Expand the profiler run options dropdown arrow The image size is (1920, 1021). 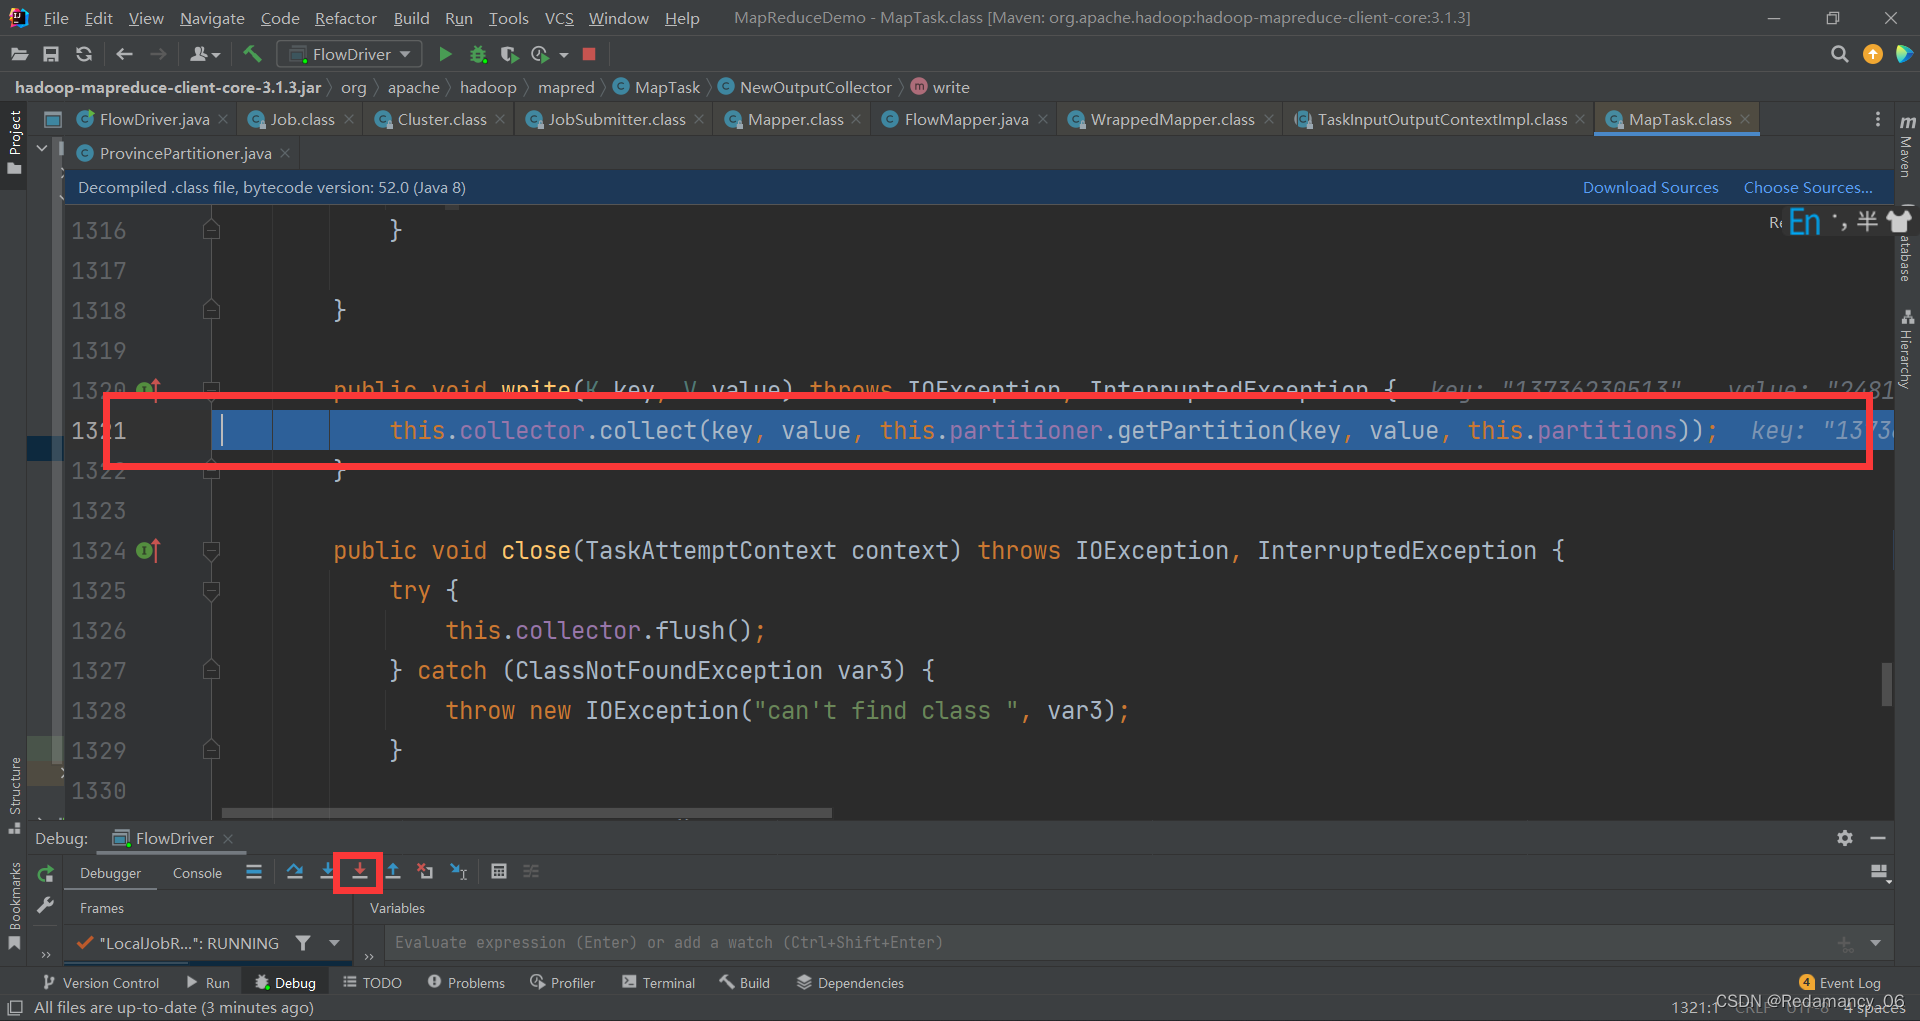pos(564,55)
